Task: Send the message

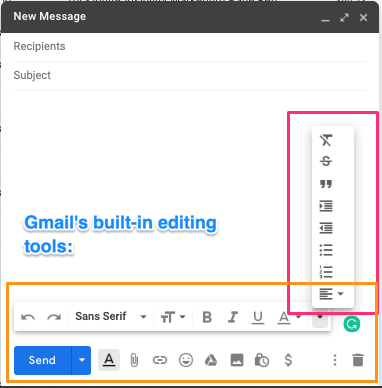Action: point(42,360)
